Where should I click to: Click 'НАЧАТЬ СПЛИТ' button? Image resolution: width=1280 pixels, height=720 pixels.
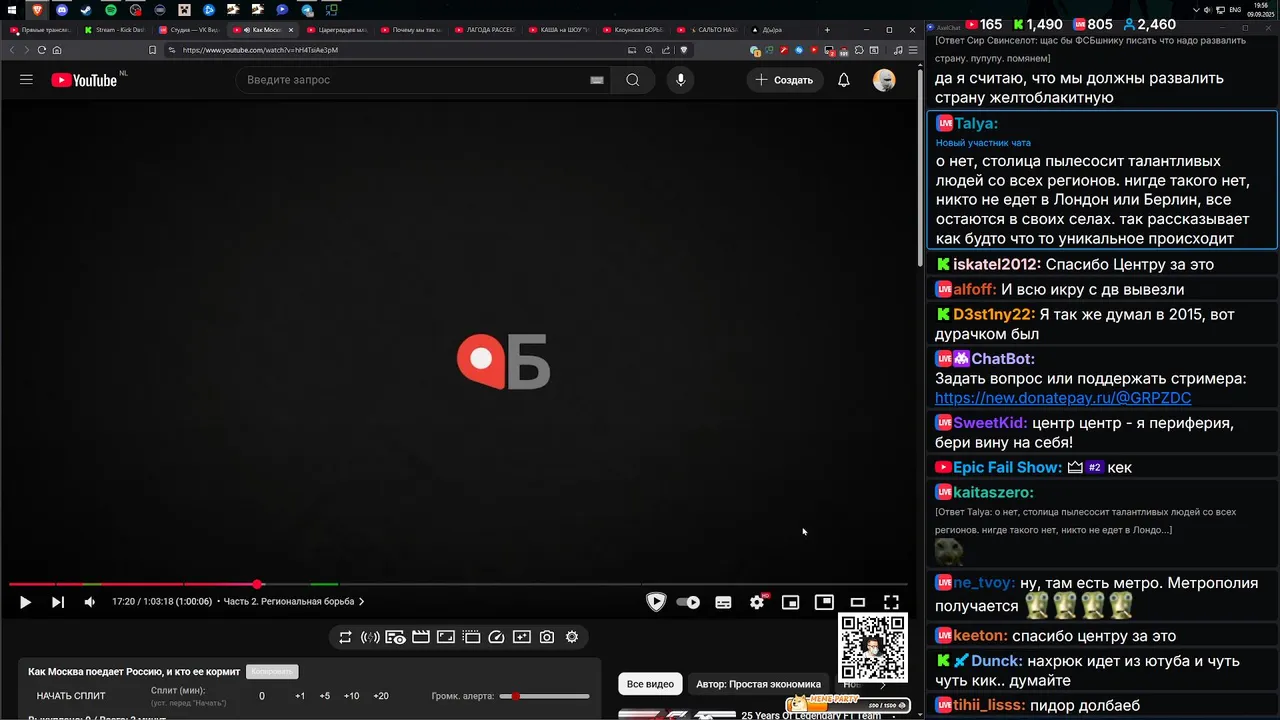[x=71, y=696]
